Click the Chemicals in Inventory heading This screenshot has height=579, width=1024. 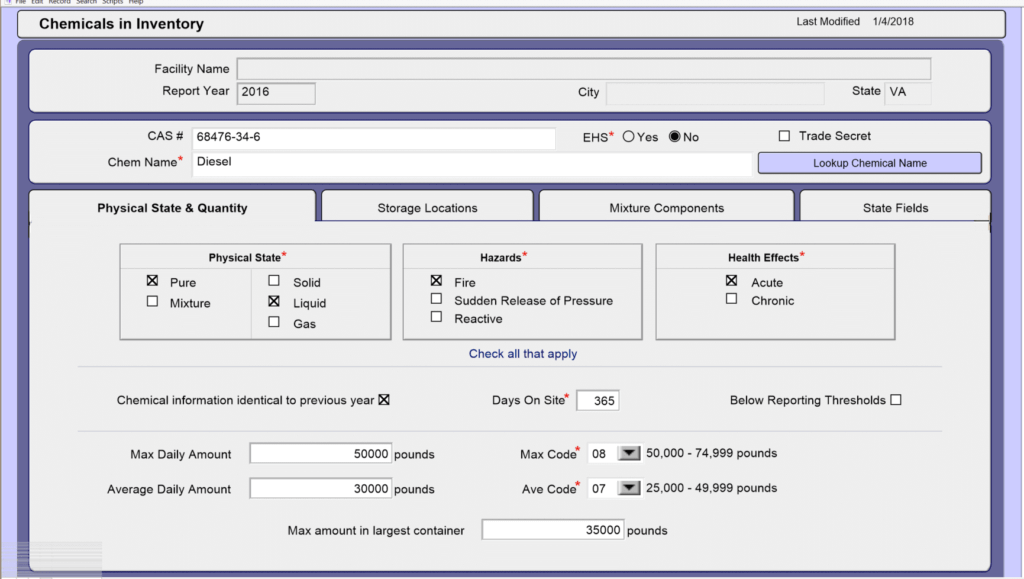(121, 24)
